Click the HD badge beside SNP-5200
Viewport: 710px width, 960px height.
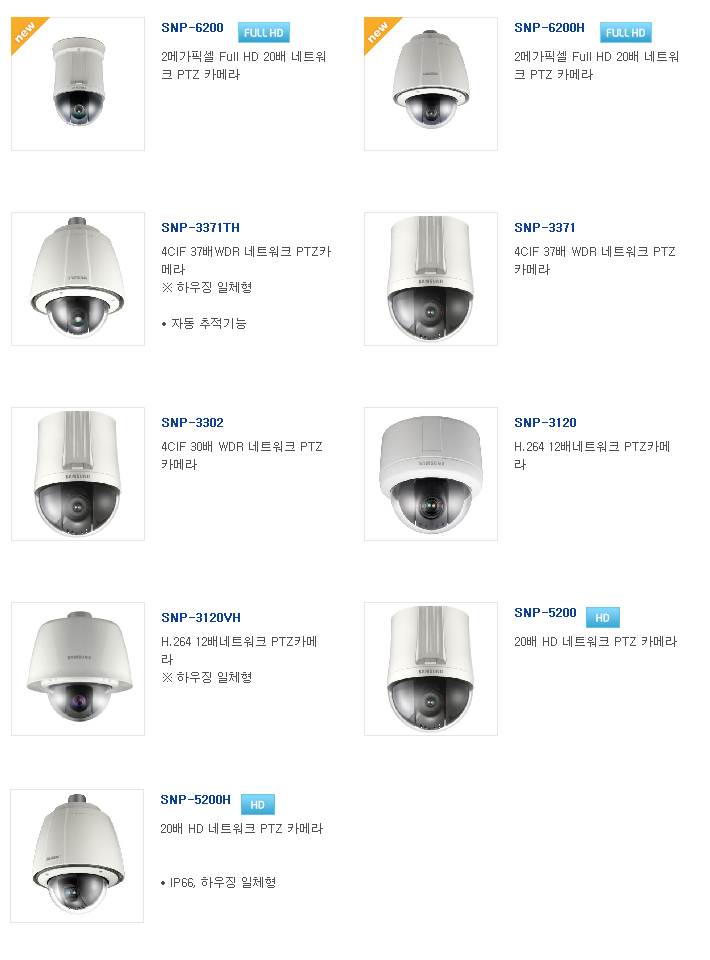click(603, 617)
